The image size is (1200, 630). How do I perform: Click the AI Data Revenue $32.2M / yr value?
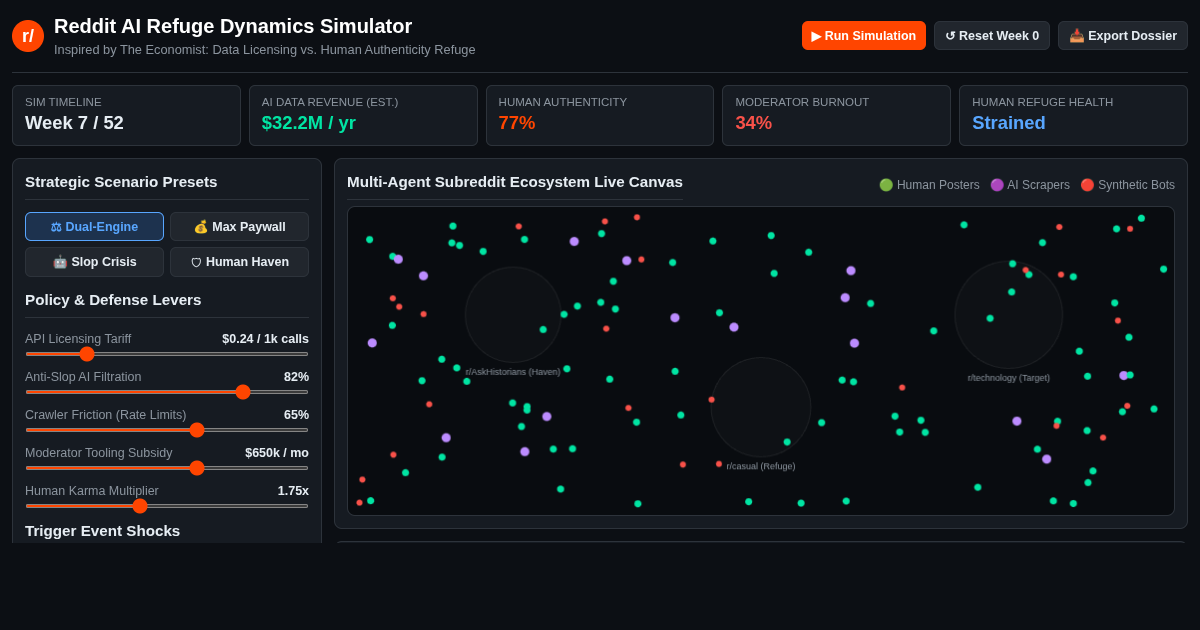(309, 123)
